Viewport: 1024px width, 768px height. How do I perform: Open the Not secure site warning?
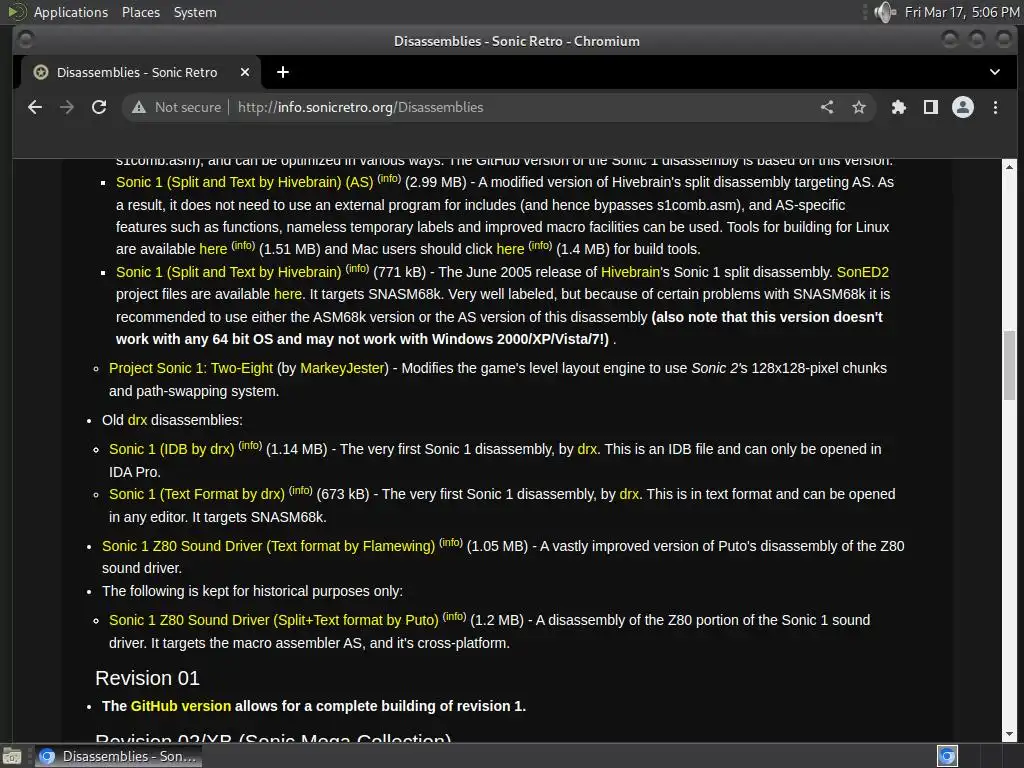coord(176,107)
